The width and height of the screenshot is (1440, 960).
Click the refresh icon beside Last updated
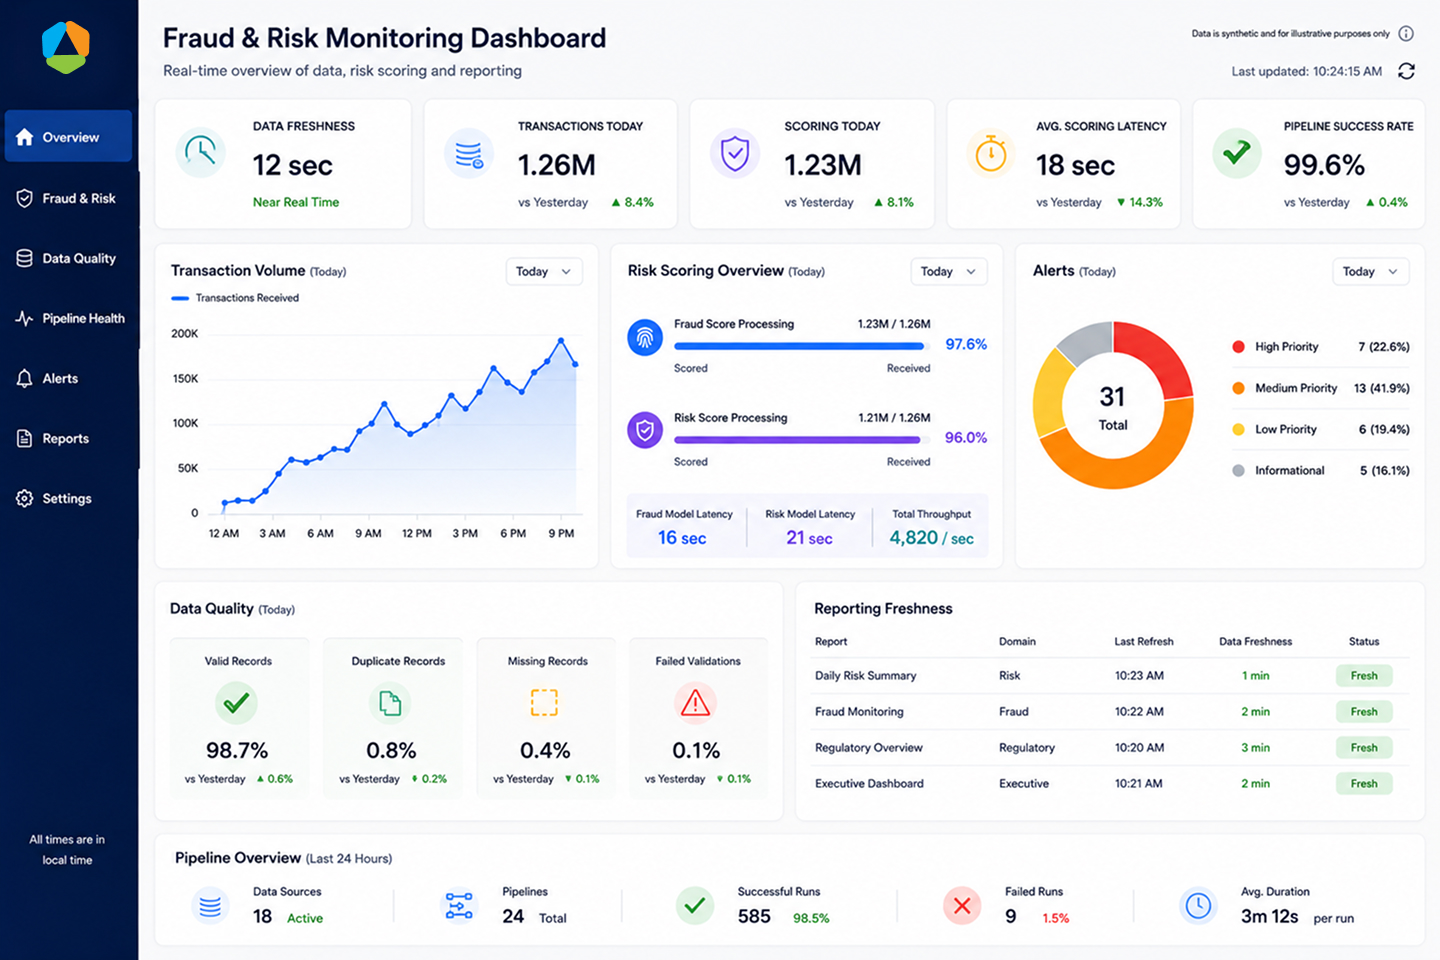(1406, 71)
